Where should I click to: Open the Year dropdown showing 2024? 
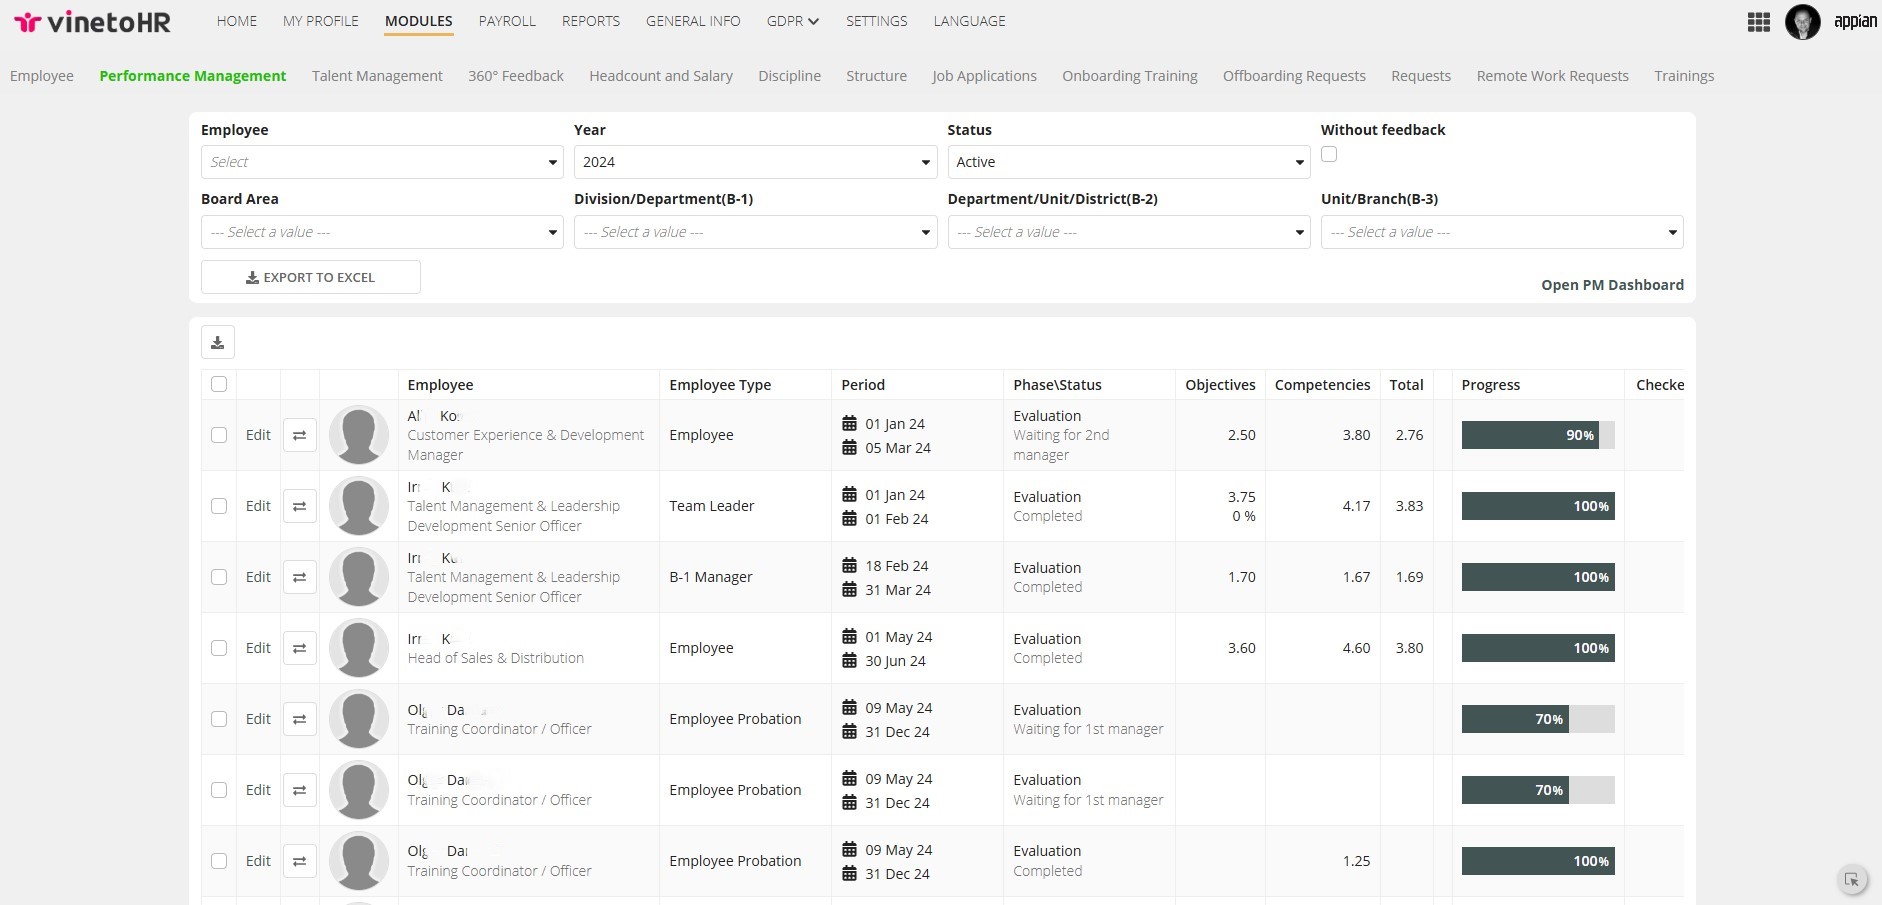click(755, 162)
